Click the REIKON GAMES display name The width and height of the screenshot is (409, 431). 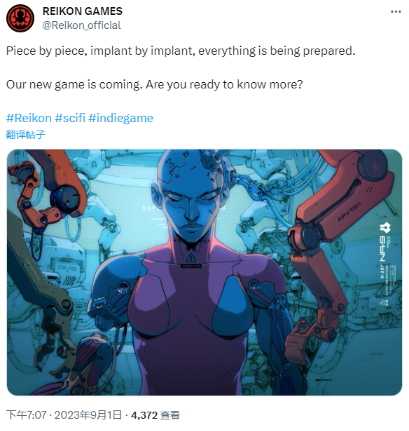click(82, 11)
